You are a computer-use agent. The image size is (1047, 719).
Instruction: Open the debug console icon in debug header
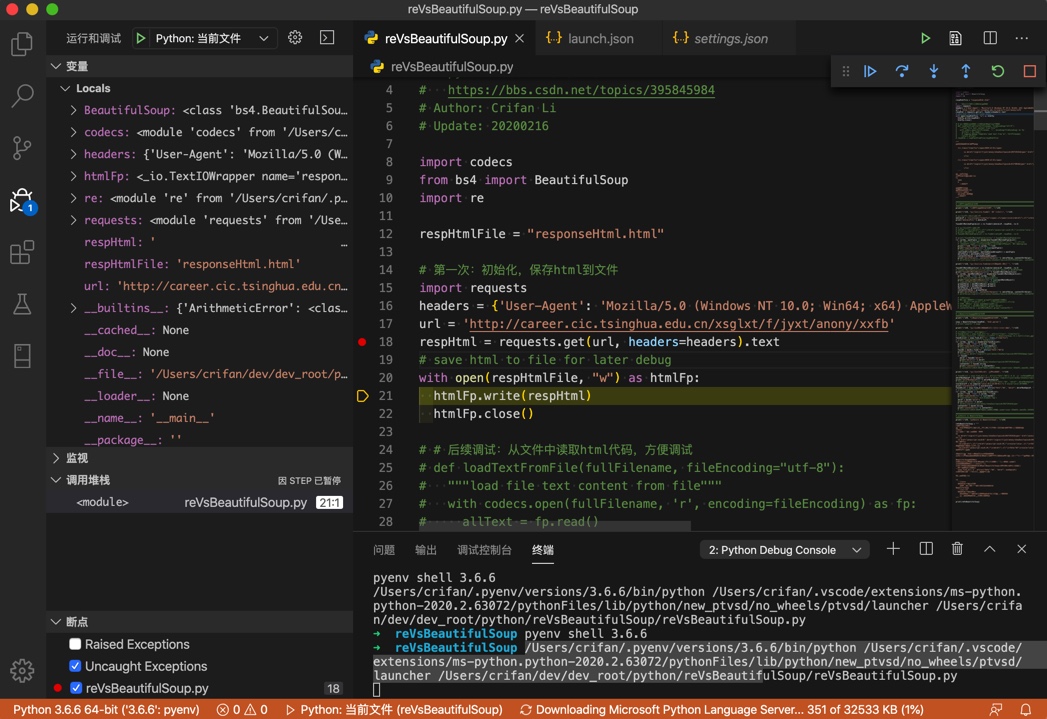click(x=327, y=37)
